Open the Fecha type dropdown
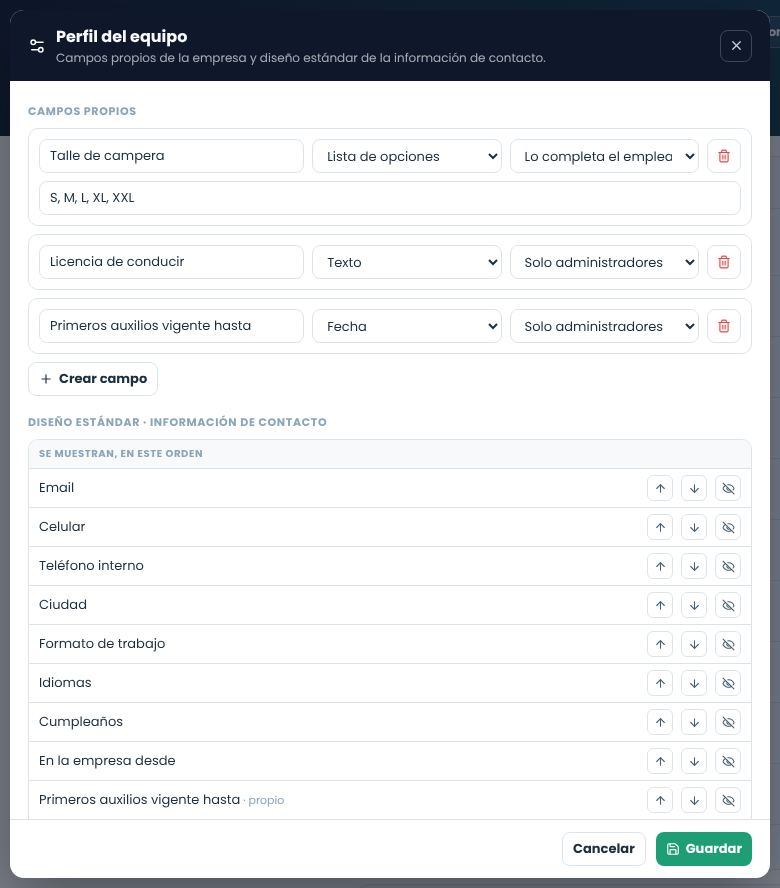The image size is (780, 888). 407,326
